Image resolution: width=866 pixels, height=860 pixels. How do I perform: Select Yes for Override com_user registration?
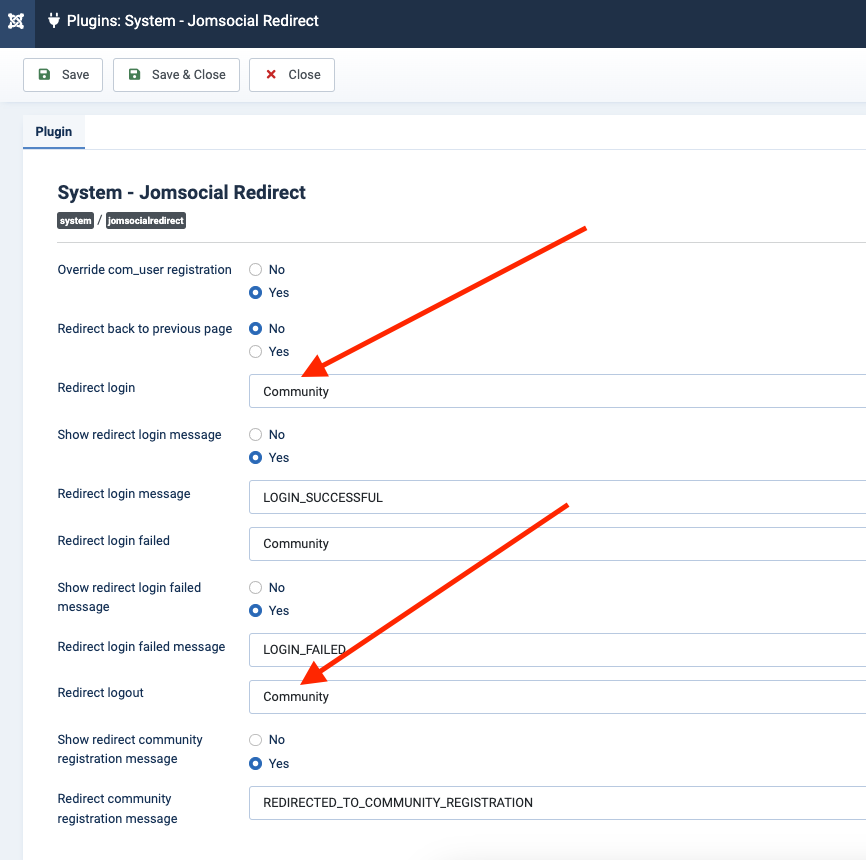(x=256, y=293)
